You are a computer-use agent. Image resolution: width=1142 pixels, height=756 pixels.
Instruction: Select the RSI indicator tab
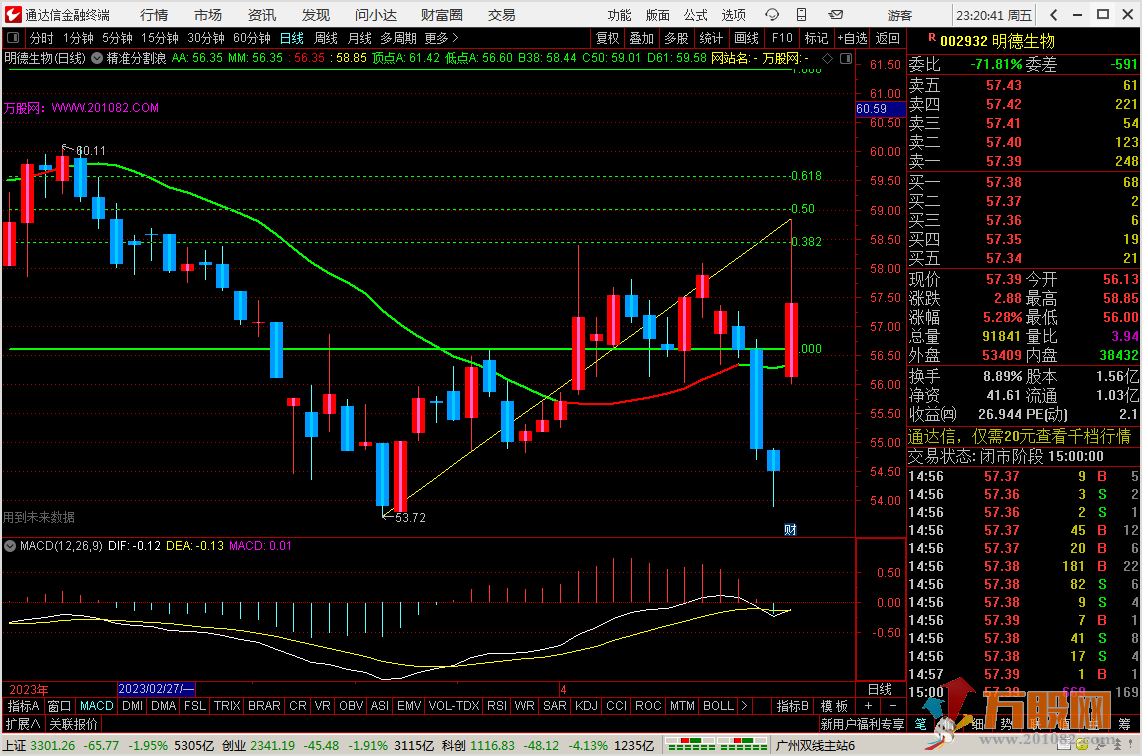point(497,706)
